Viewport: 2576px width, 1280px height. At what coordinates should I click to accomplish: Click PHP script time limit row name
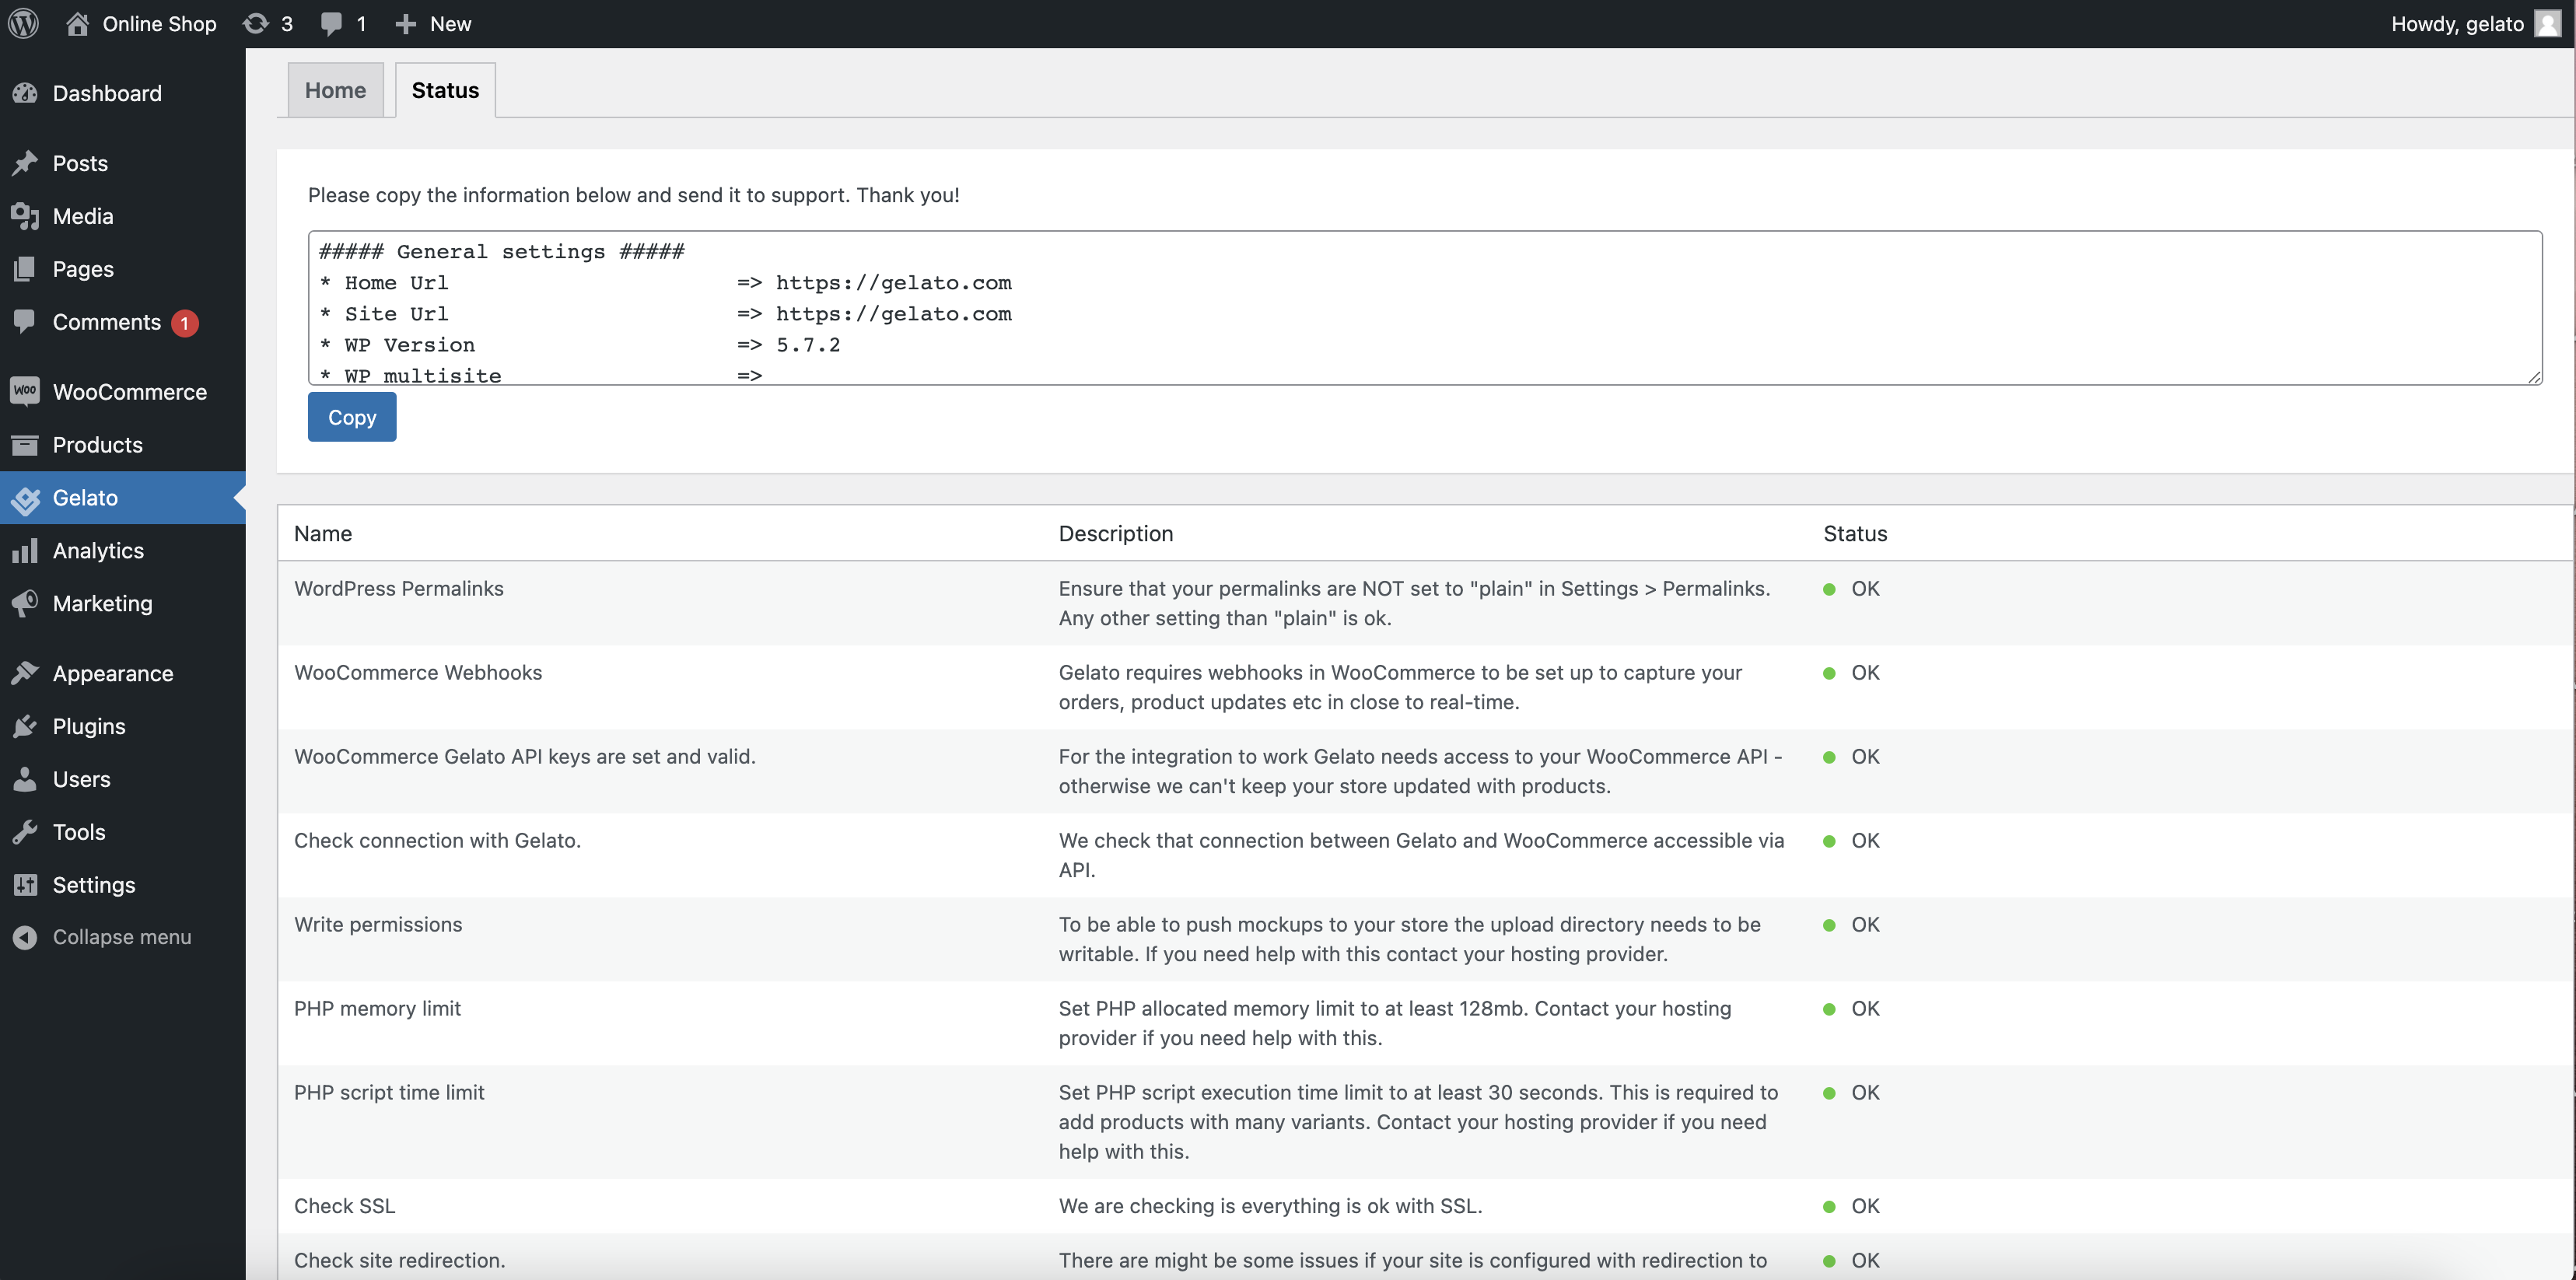pyautogui.click(x=389, y=1093)
